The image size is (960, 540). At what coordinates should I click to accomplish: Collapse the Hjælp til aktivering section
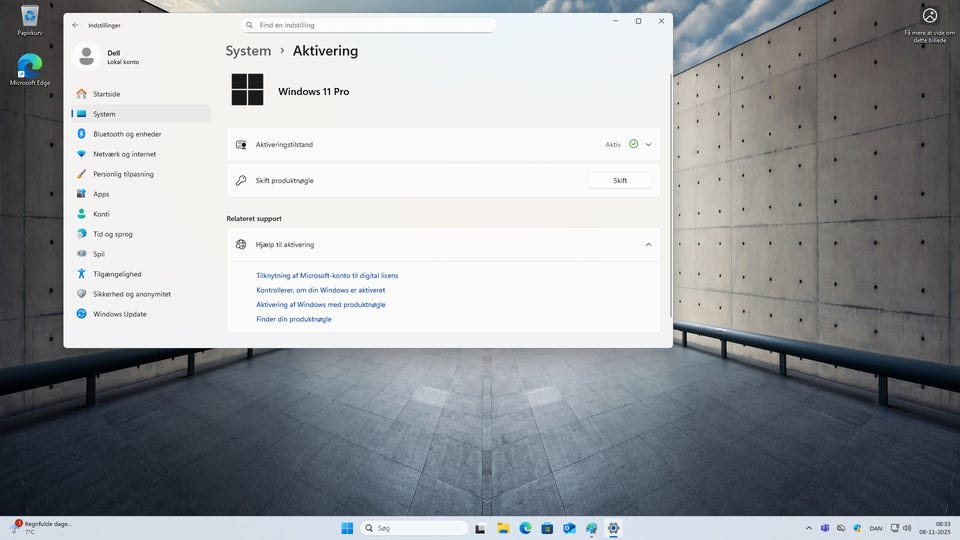pyautogui.click(x=648, y=244)
